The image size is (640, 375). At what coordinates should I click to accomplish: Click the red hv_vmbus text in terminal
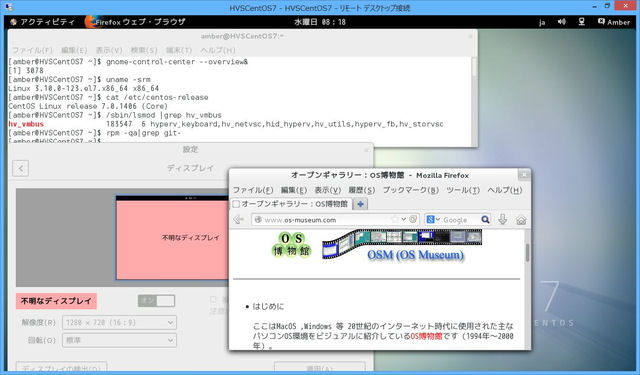click(x=26, y=124)
